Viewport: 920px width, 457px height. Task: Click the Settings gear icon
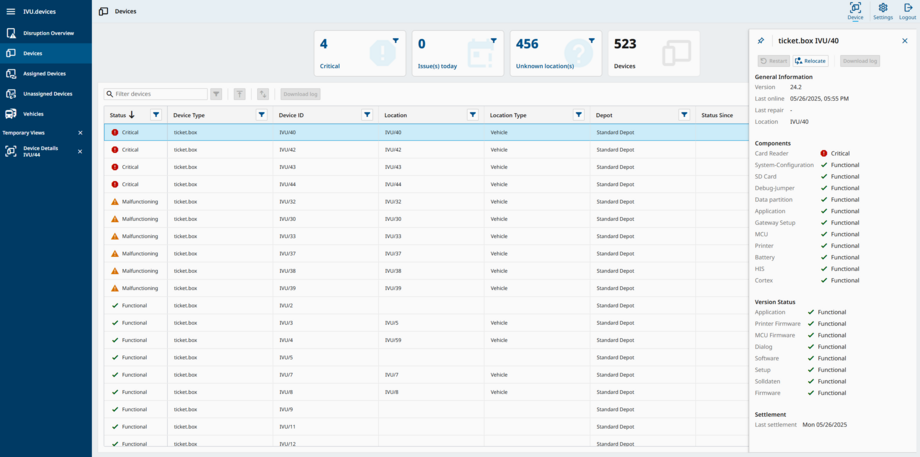pyautogui.click(x=882, y=11)
